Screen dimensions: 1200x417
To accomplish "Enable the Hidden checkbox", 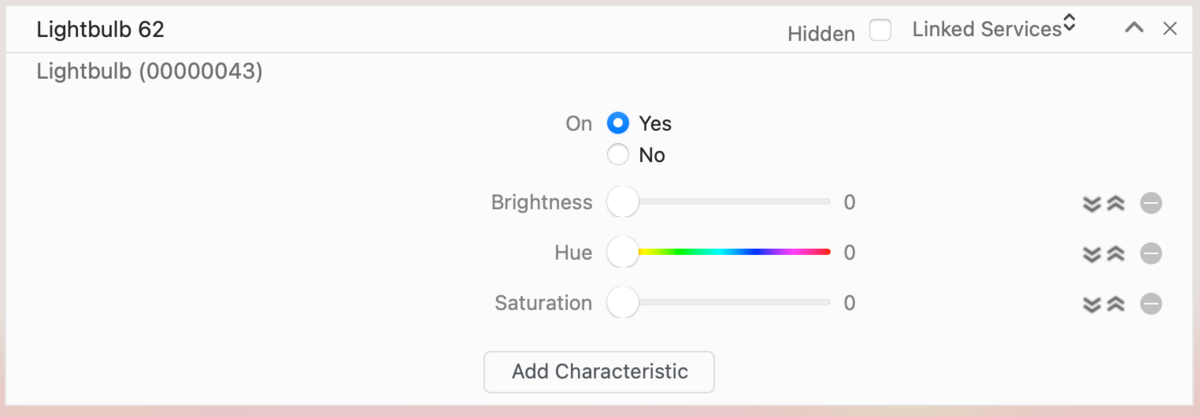I will coord(880,31).
